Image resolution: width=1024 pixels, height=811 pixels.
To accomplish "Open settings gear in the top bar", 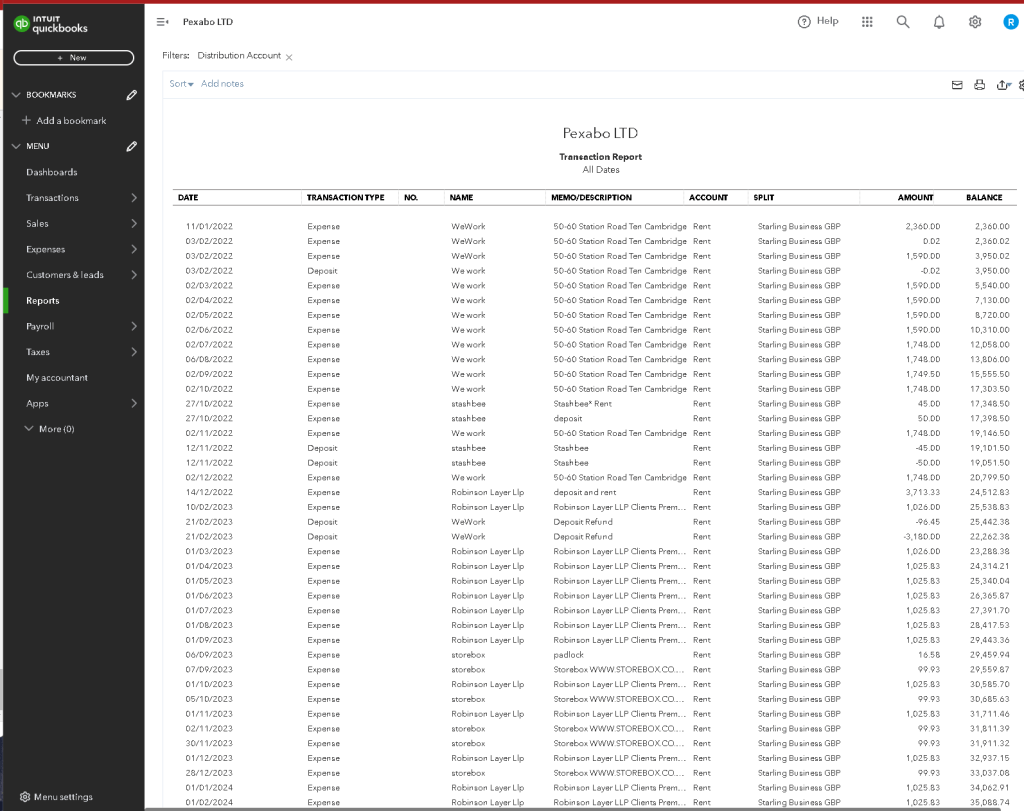I will 974,22.
